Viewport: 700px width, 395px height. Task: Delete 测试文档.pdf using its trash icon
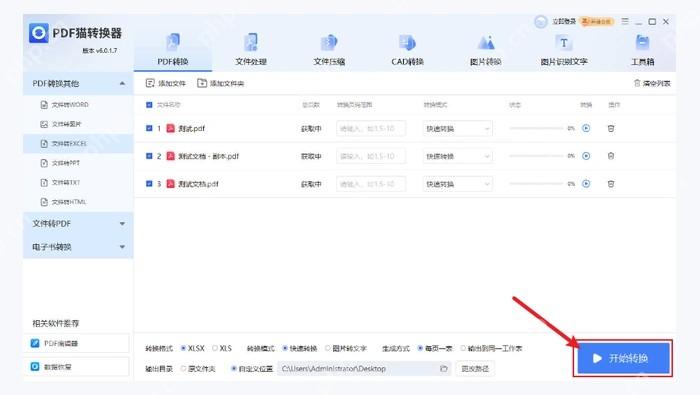(x=611, y=184)
